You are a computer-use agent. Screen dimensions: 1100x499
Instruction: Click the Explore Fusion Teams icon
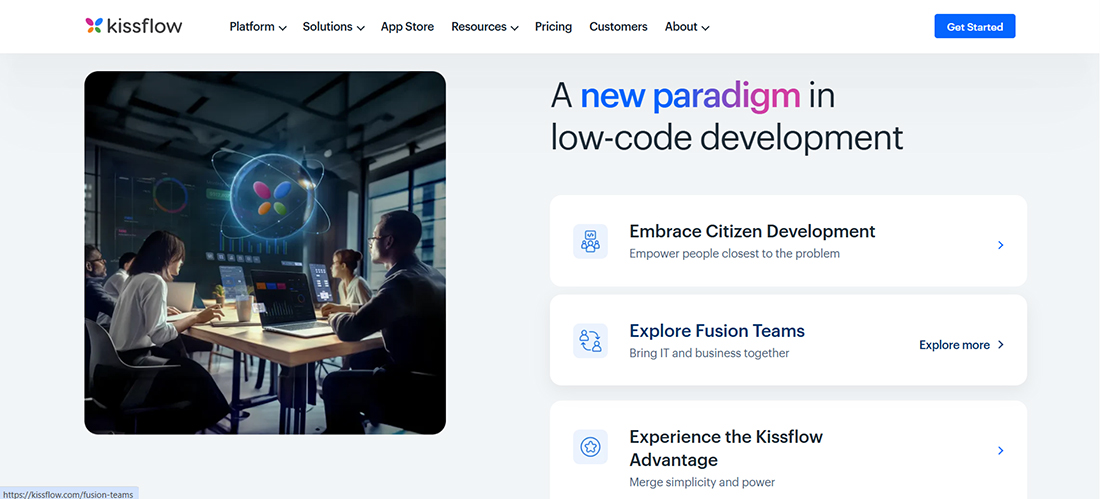coord(590,340)
